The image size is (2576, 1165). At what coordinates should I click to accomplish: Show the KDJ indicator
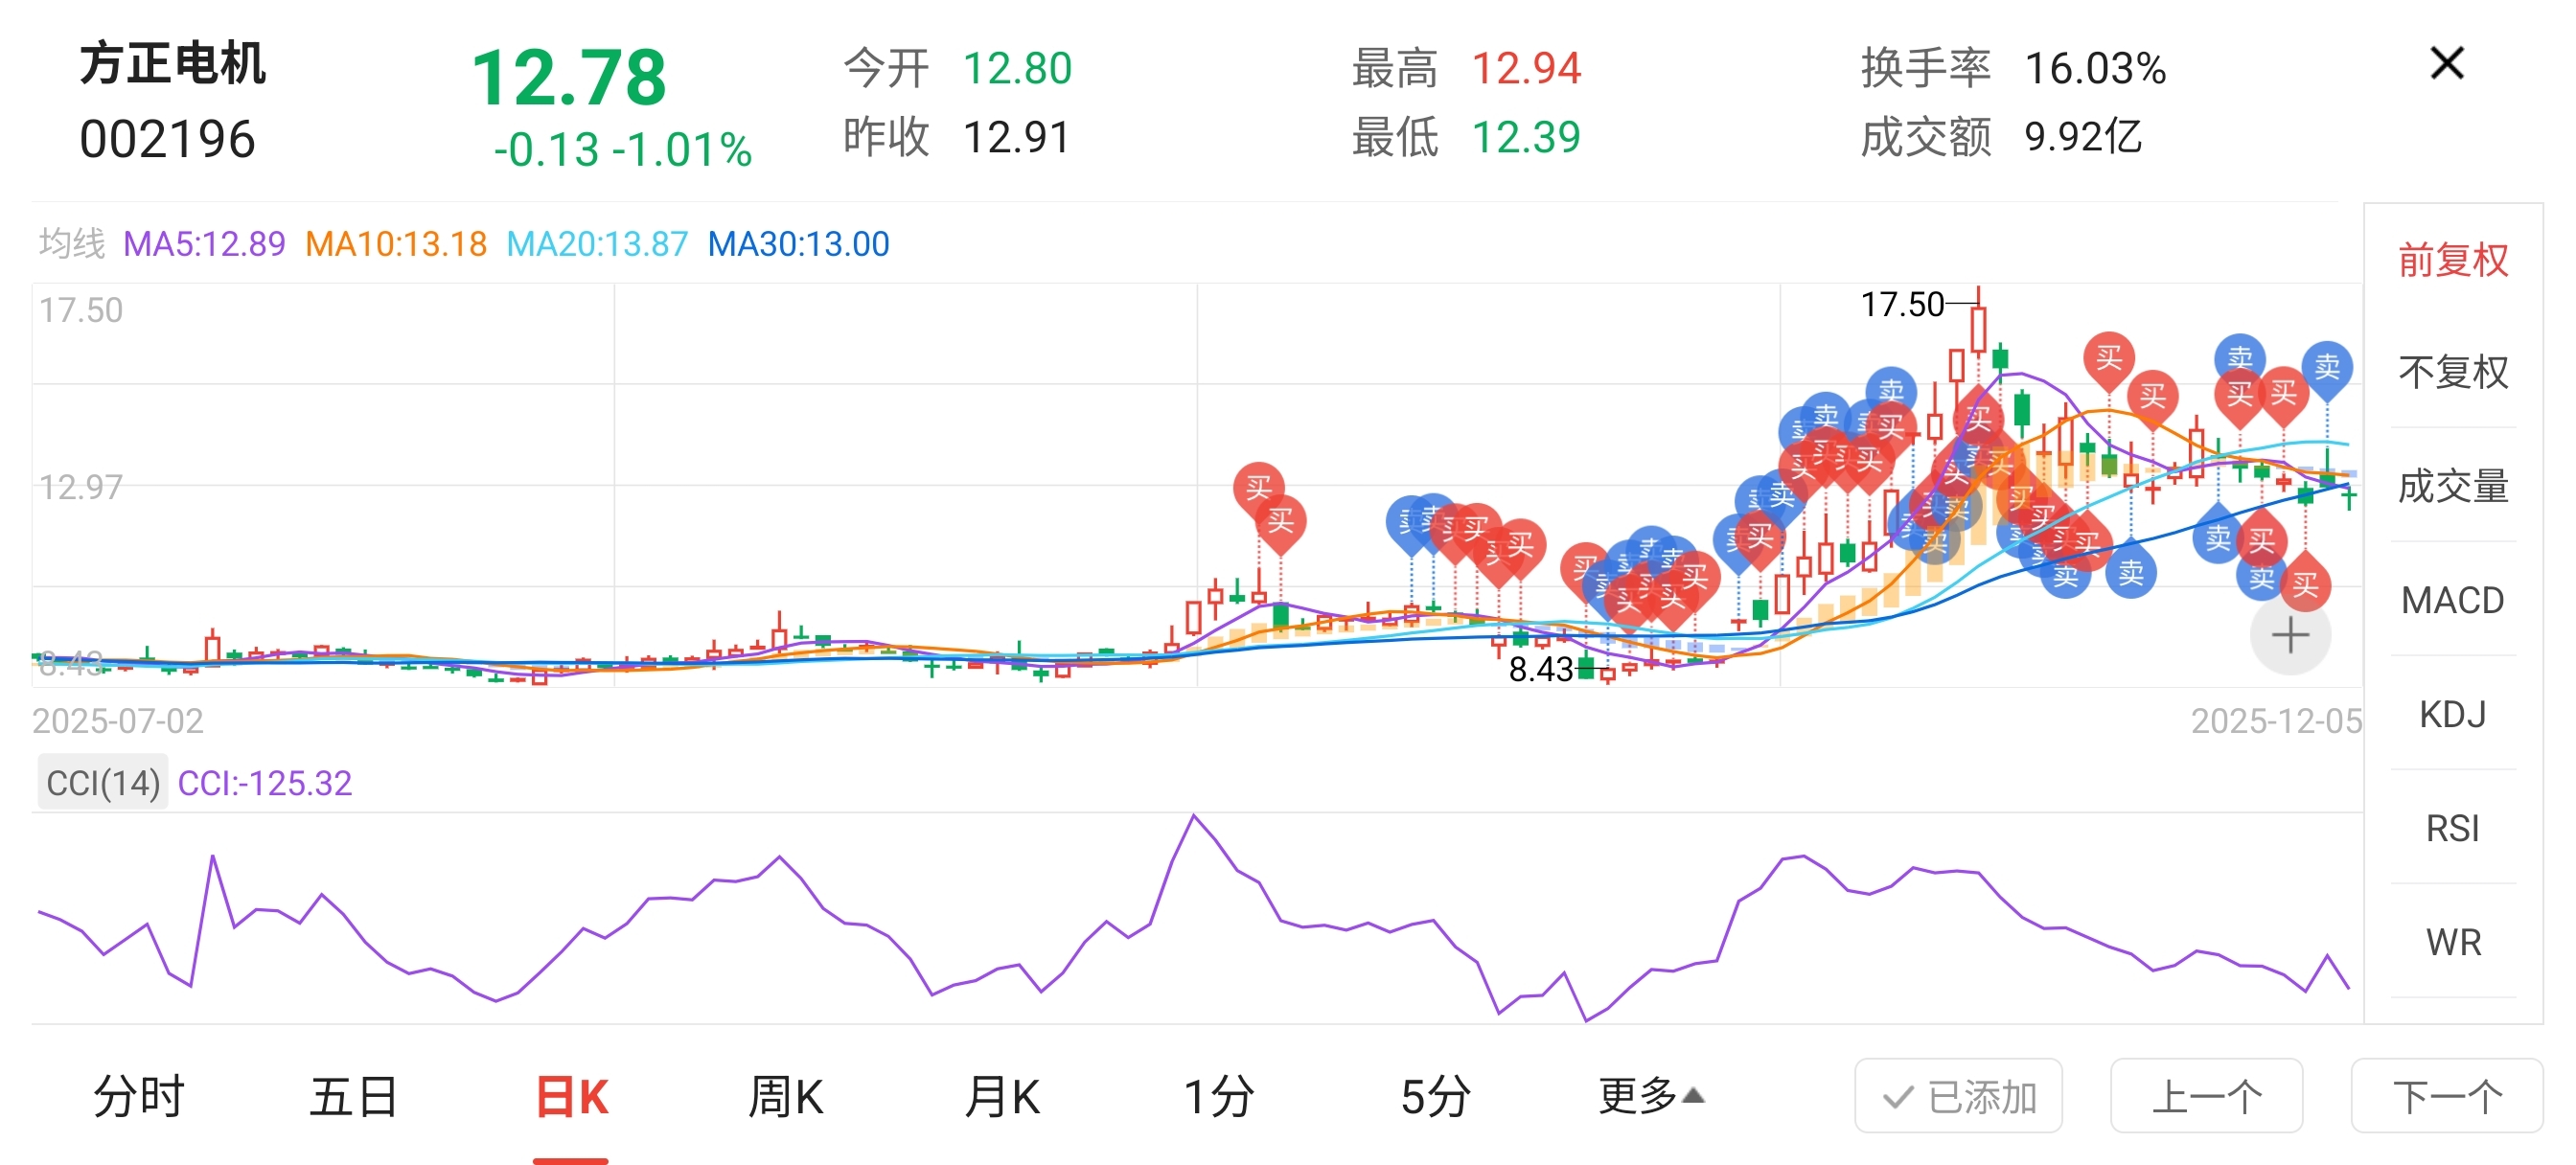click(2452, 714)
